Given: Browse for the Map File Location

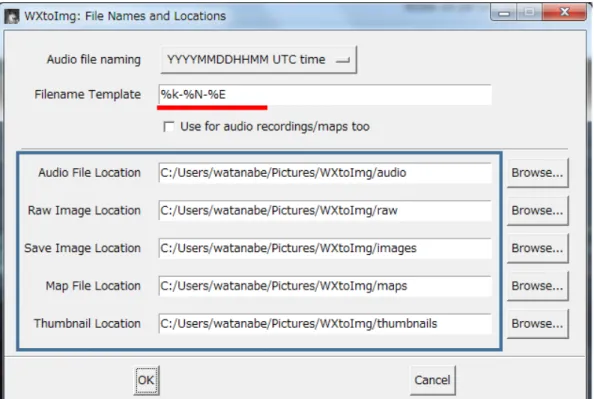Looking at the screenshot, I should tap(538, 286).
